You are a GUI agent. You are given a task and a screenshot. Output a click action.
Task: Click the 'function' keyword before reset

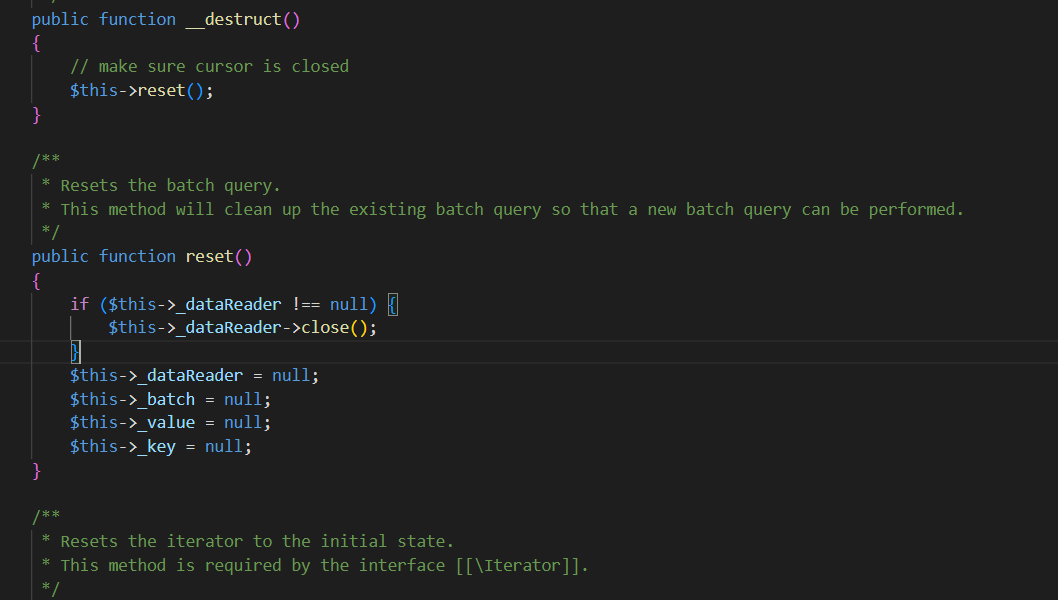[137, 256]
